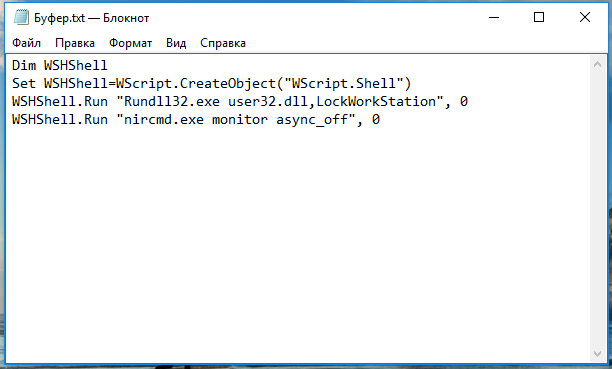Minimize the Notepad window
Screen dimensions: 612x369
tap(494, 18)
